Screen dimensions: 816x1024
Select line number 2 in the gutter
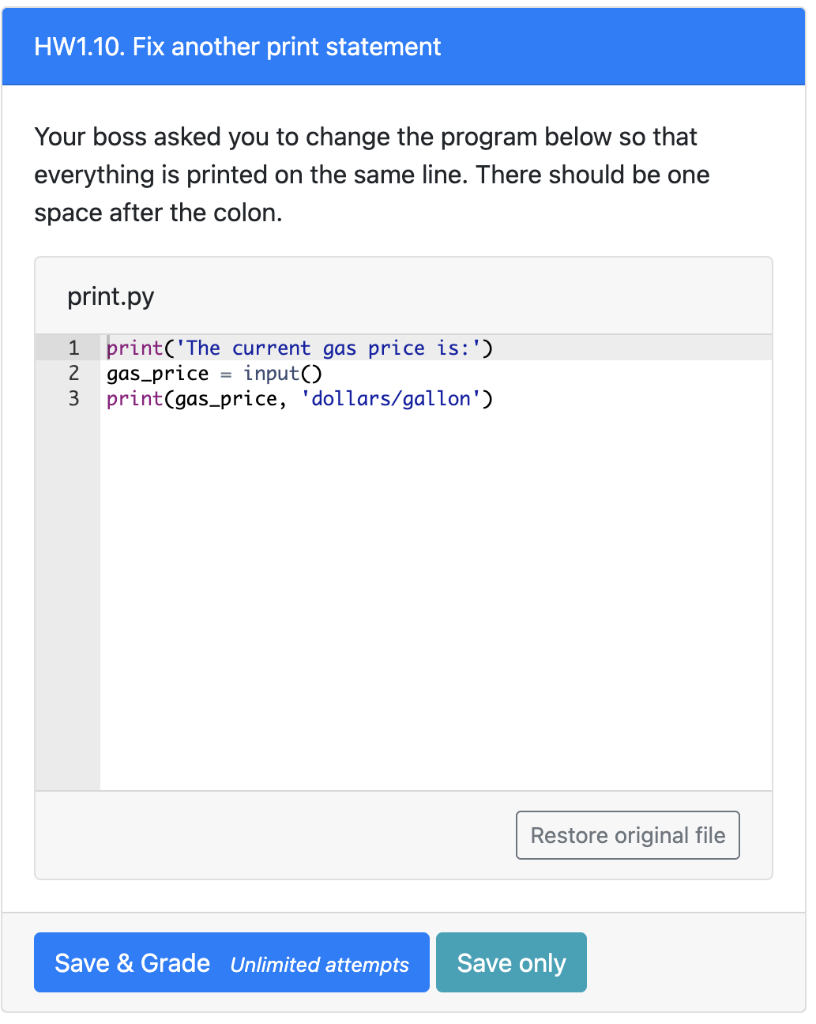[73, 373]
